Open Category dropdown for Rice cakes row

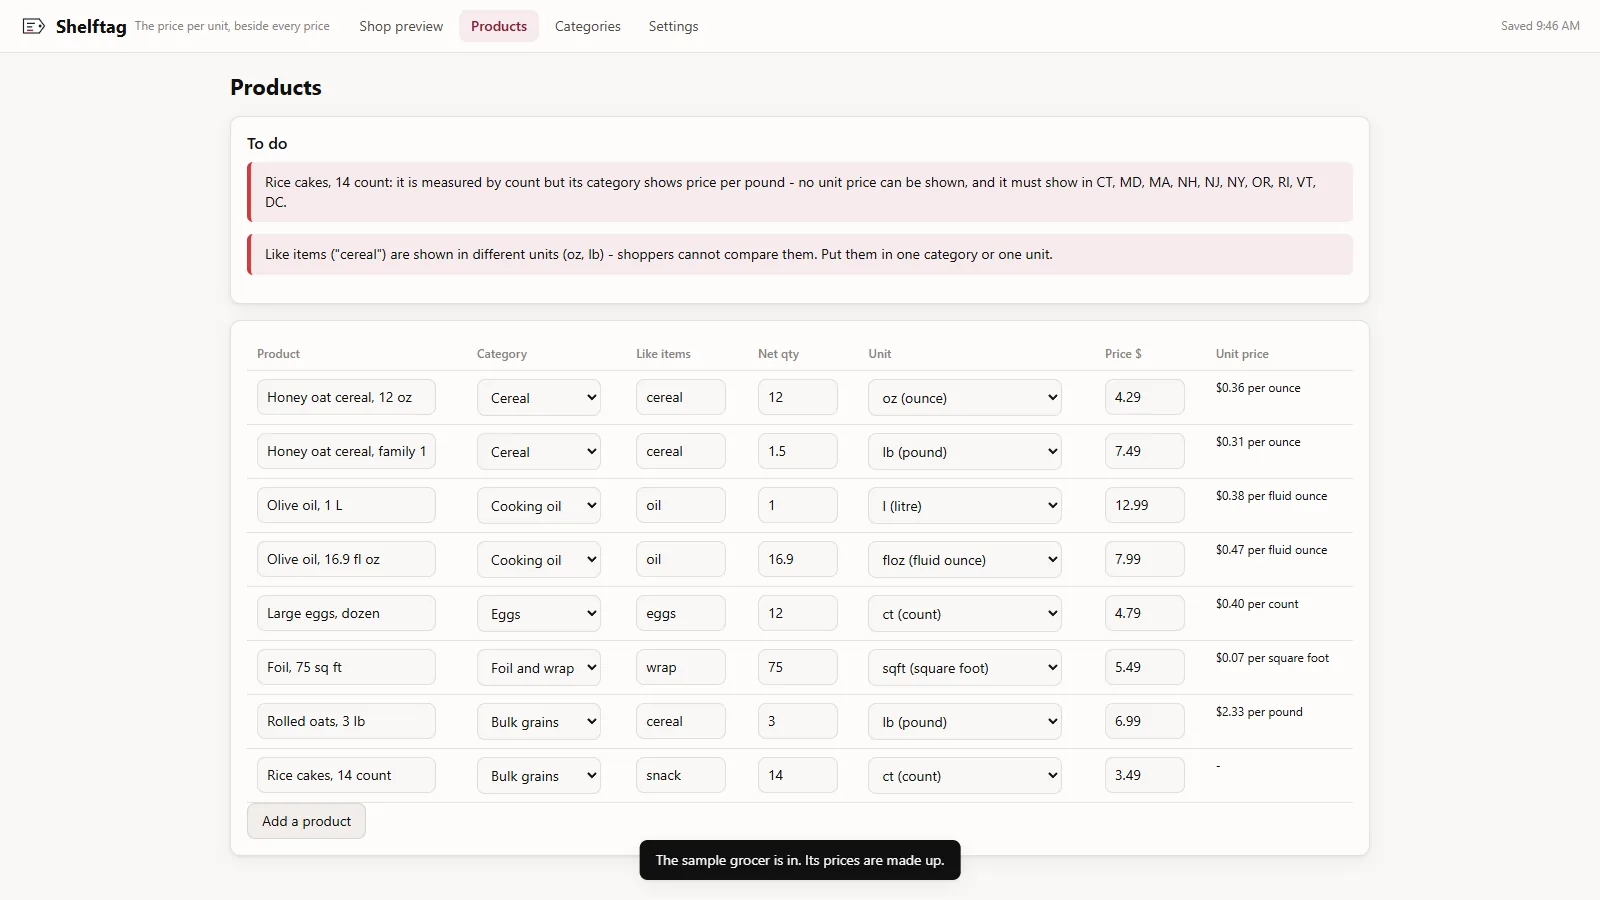(539, 775)
